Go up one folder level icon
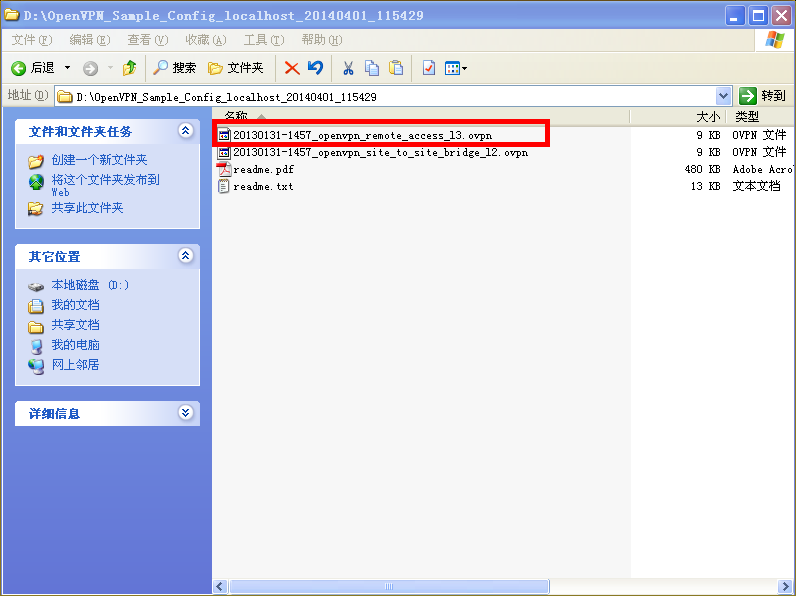 click(x=129, y=68)
